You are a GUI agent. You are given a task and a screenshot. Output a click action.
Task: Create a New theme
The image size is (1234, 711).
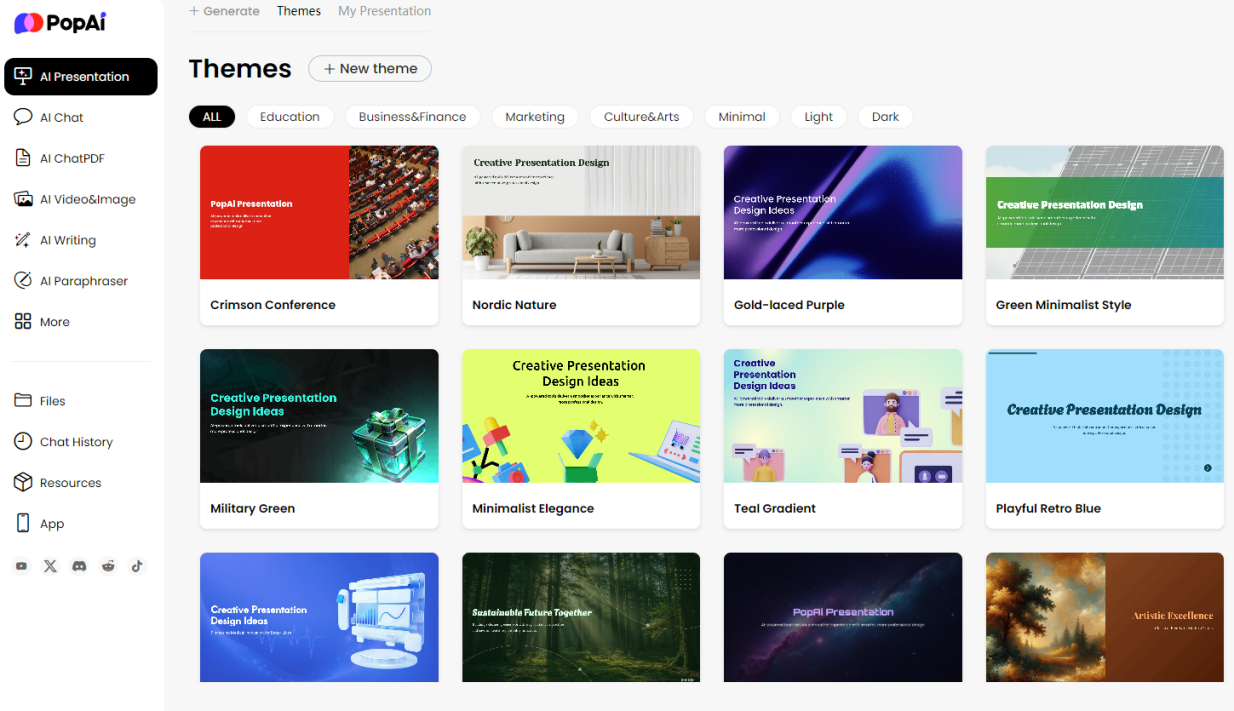coord(369,68)
